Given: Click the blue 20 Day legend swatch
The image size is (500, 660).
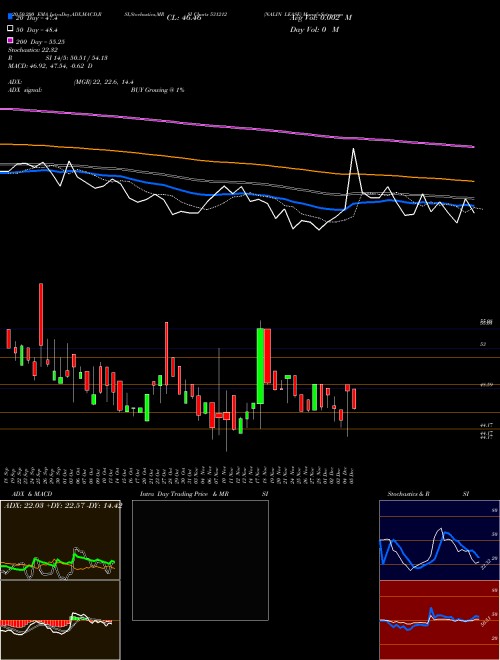Looking at the screenshot, I should (x=11, y=17).
